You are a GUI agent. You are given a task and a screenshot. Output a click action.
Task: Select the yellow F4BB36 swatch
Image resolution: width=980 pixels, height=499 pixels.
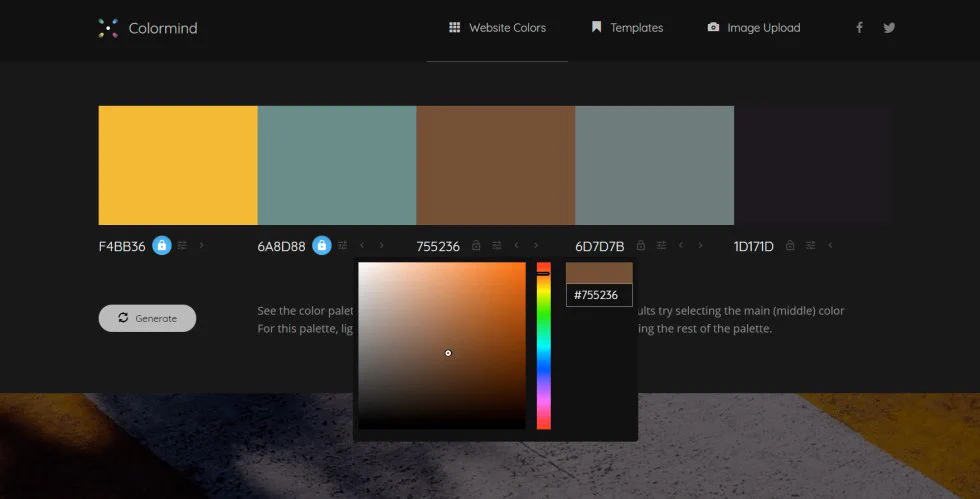pos(178,165)
